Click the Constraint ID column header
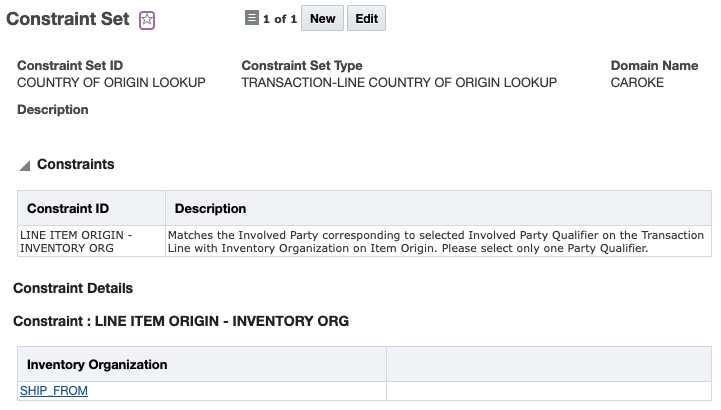Image resolution: width=721 pixels, height=410 pixels. [68, 209]
